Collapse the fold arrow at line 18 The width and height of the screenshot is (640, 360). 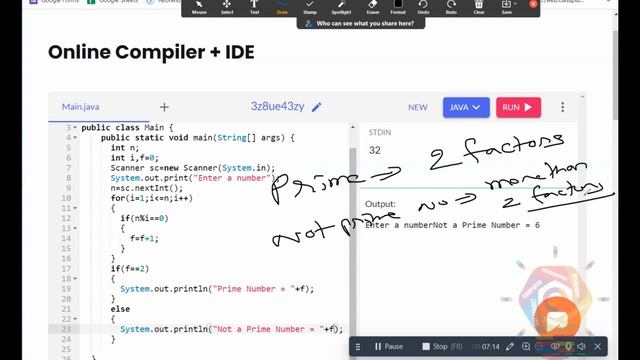[x=75, y=279]
